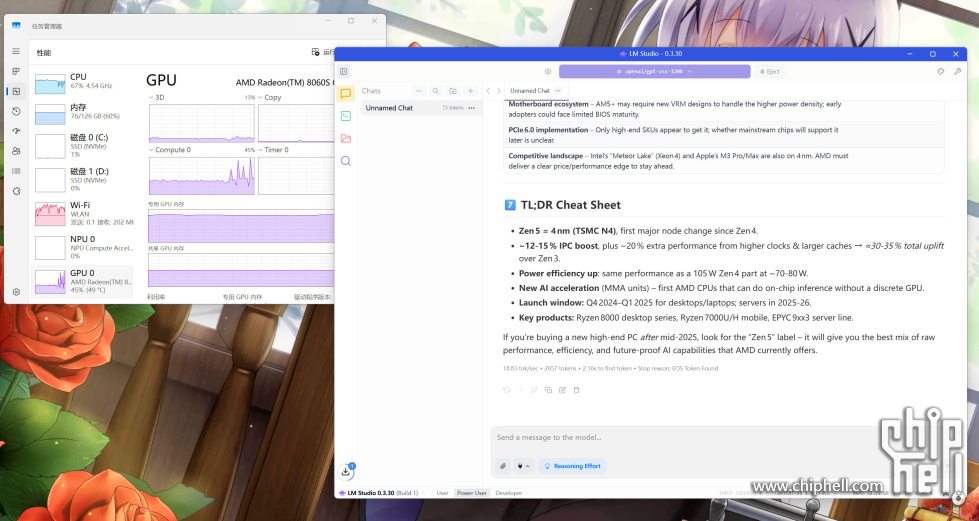
Task: Create a new chat with plus icon
Action: tap(470, 91)
